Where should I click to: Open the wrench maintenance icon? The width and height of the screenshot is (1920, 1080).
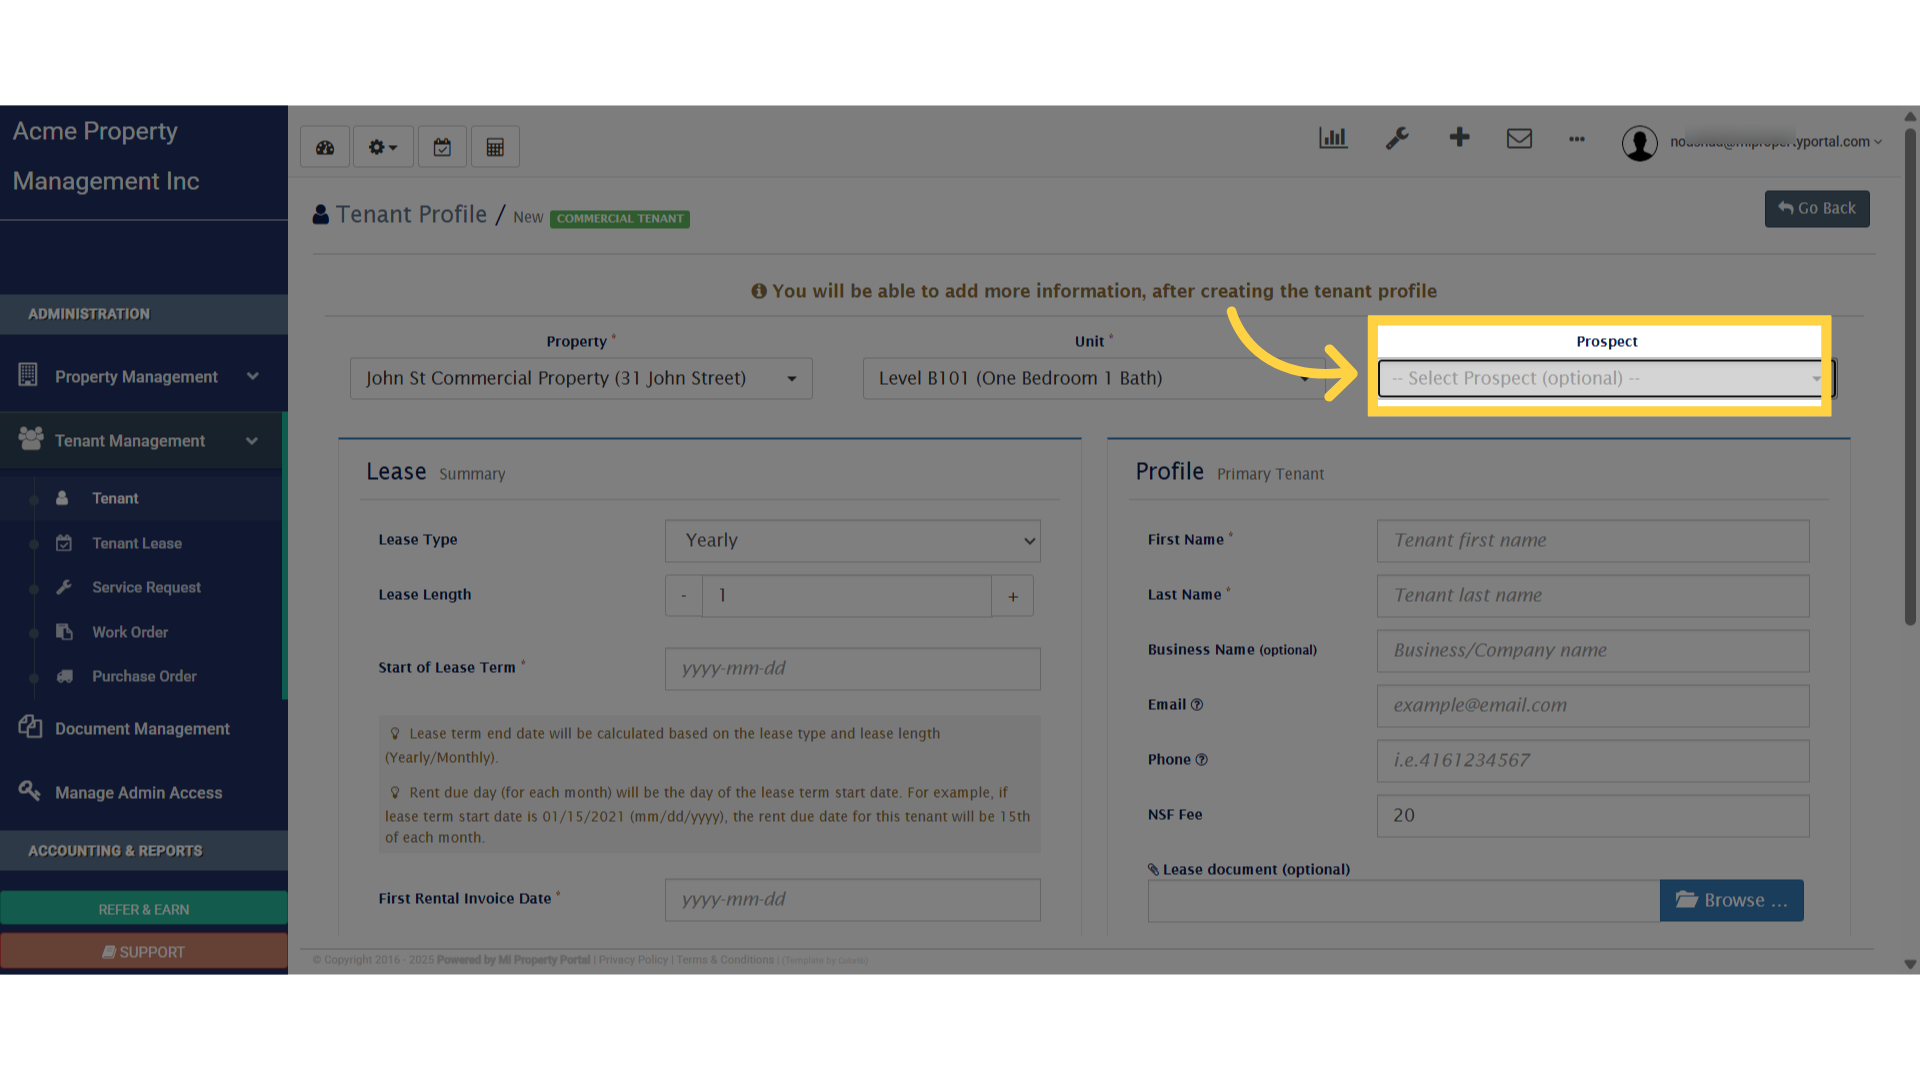pyautogui.click(x=1397, y=138)
